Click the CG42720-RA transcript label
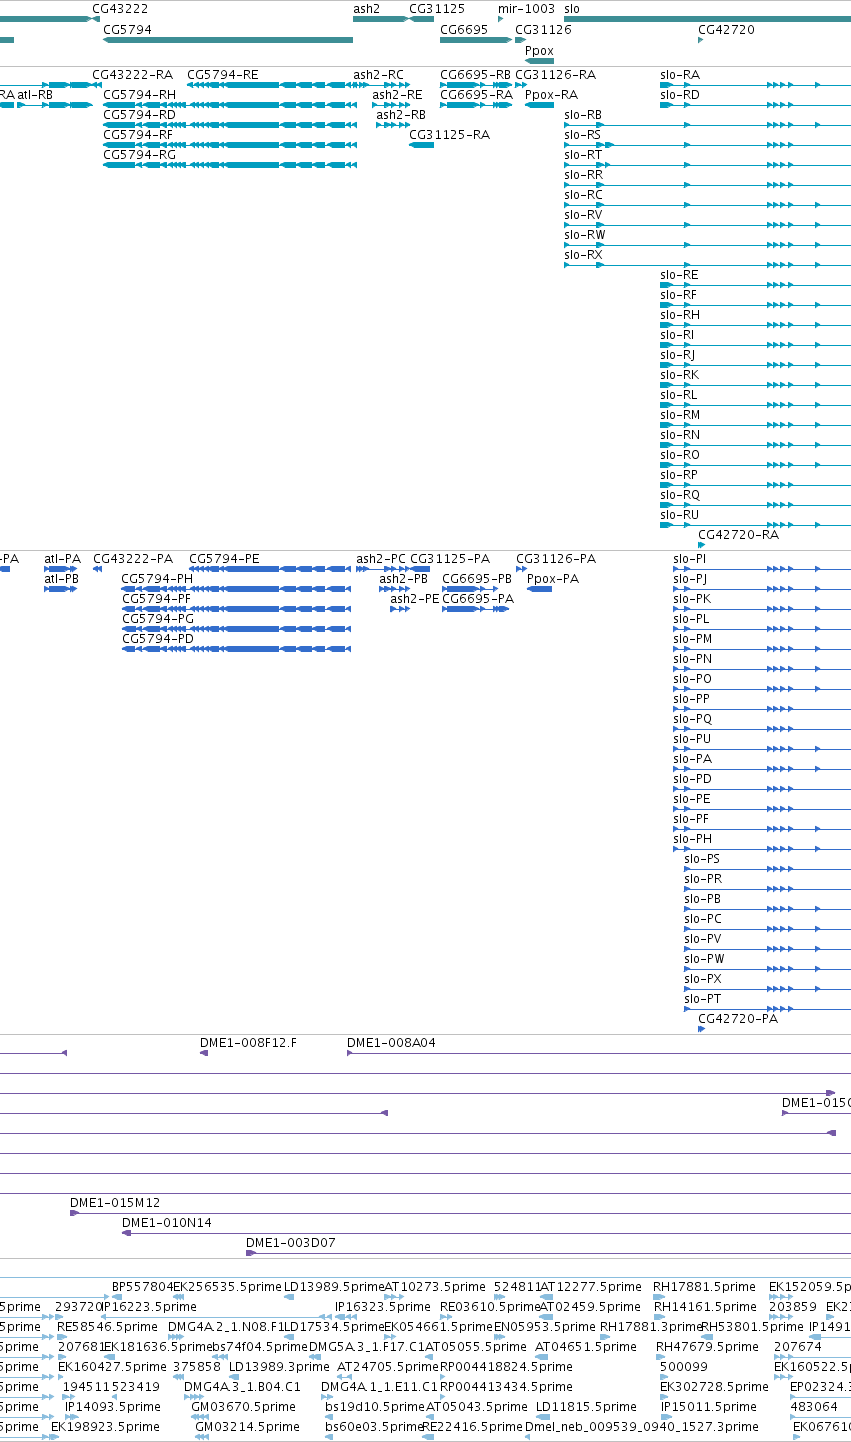Viewport: 851px width, 1442px height. point(738,535)
